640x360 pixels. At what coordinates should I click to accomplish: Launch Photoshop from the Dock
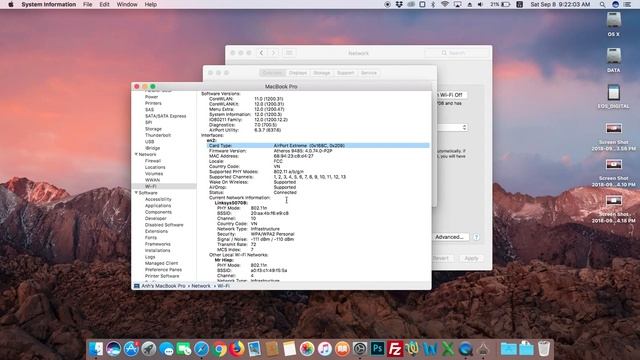coord(377,349)
